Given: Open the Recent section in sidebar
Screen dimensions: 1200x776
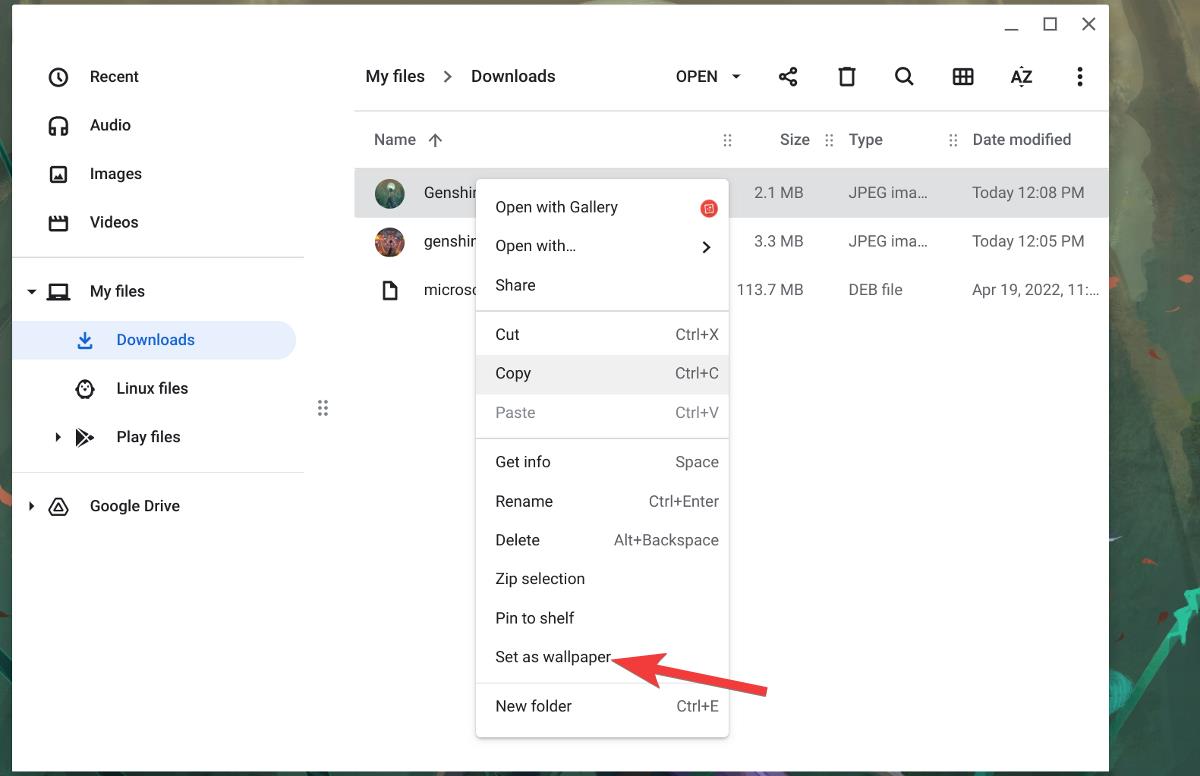Looking at the screenshot, I should tap(113, 76).
